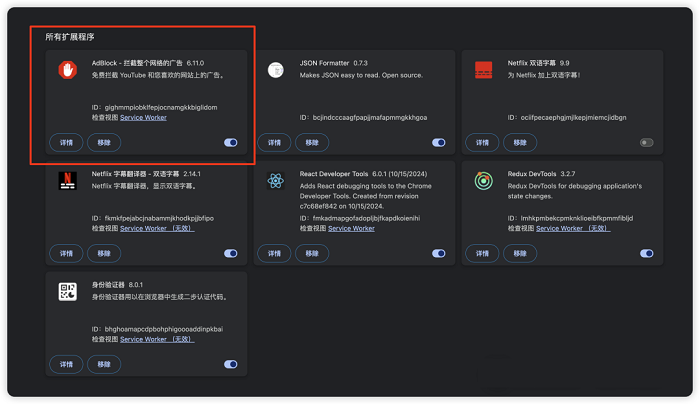Image resolution: width=700 pixels, height=404 pixels.
Task: Click the 身份验证器 ID text
Action: (157, 329)
